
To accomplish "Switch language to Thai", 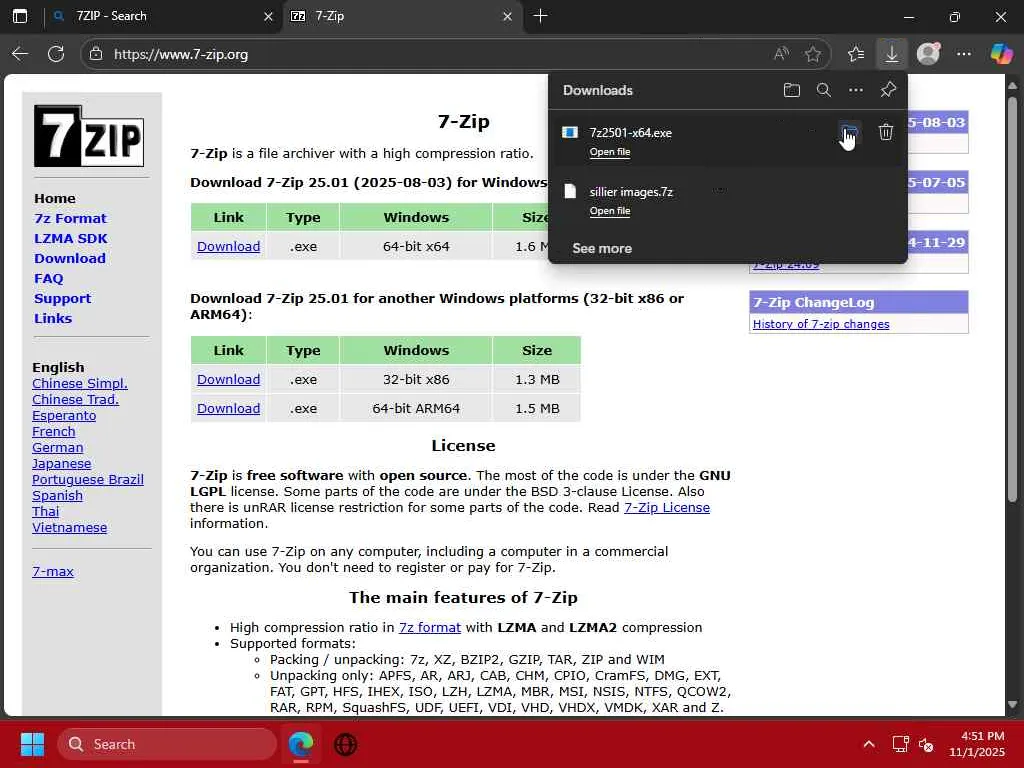I will pos(46,511).
